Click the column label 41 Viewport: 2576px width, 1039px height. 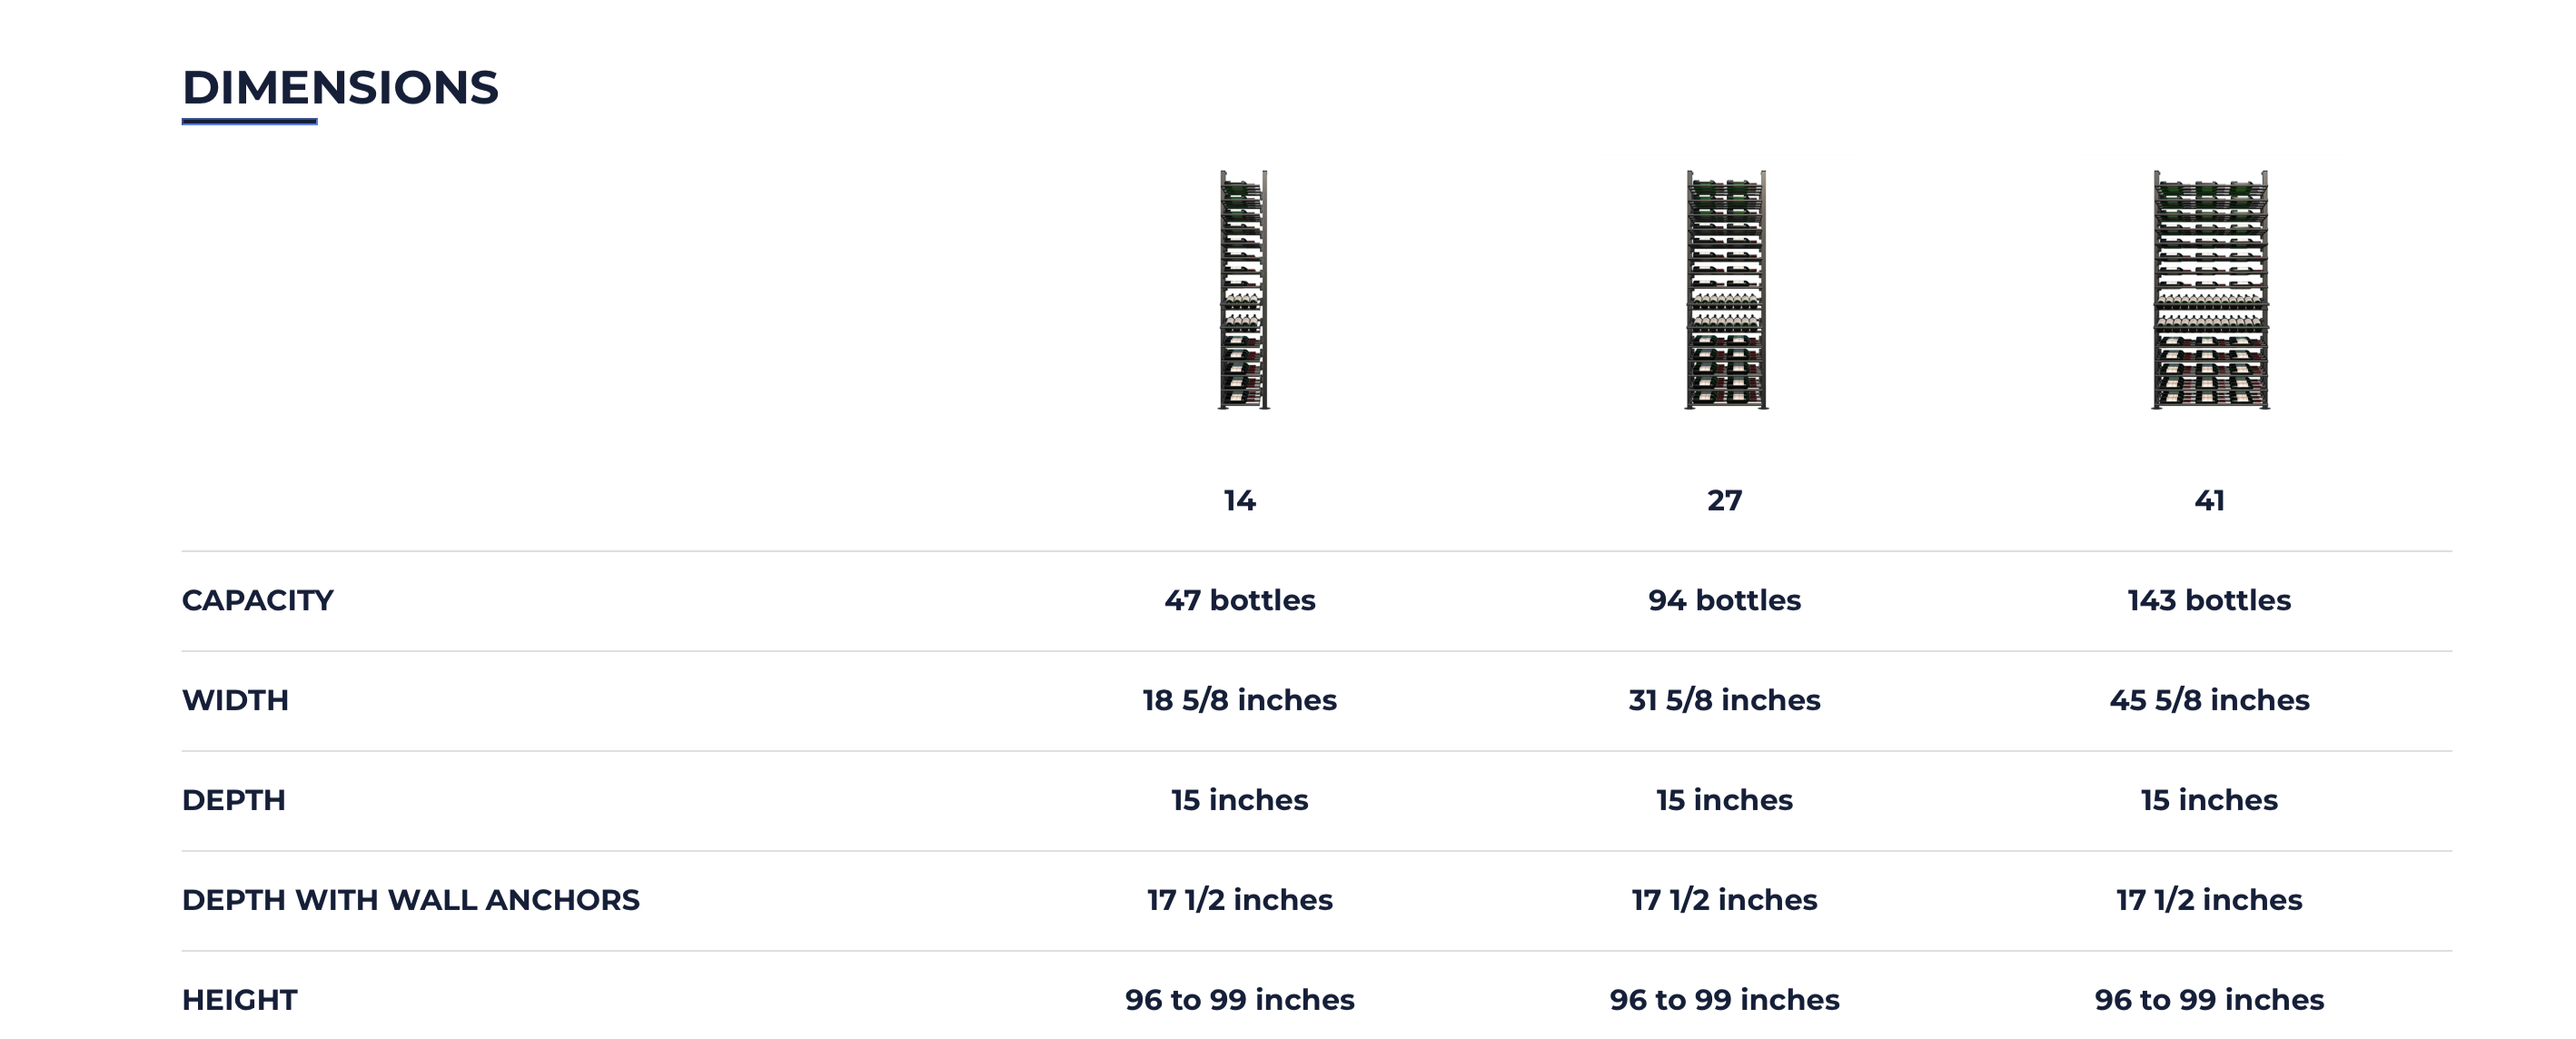click(x=2209, y=500)
